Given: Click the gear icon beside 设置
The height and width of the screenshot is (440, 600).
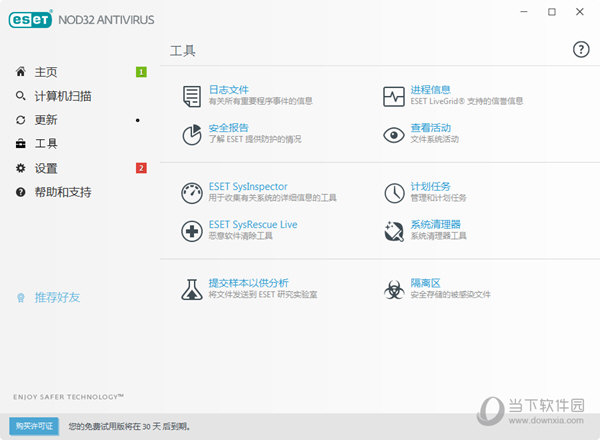Looking at the screenshot, I should (21, 168).
